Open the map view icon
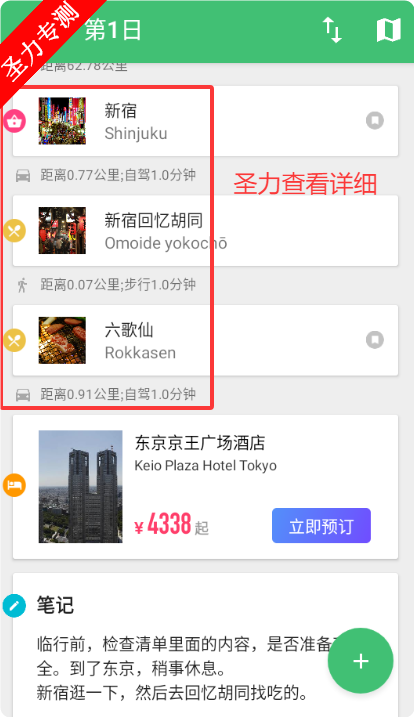Image resolution: width=414 pixels, height=717 pixels. click(x=388, y=30)
